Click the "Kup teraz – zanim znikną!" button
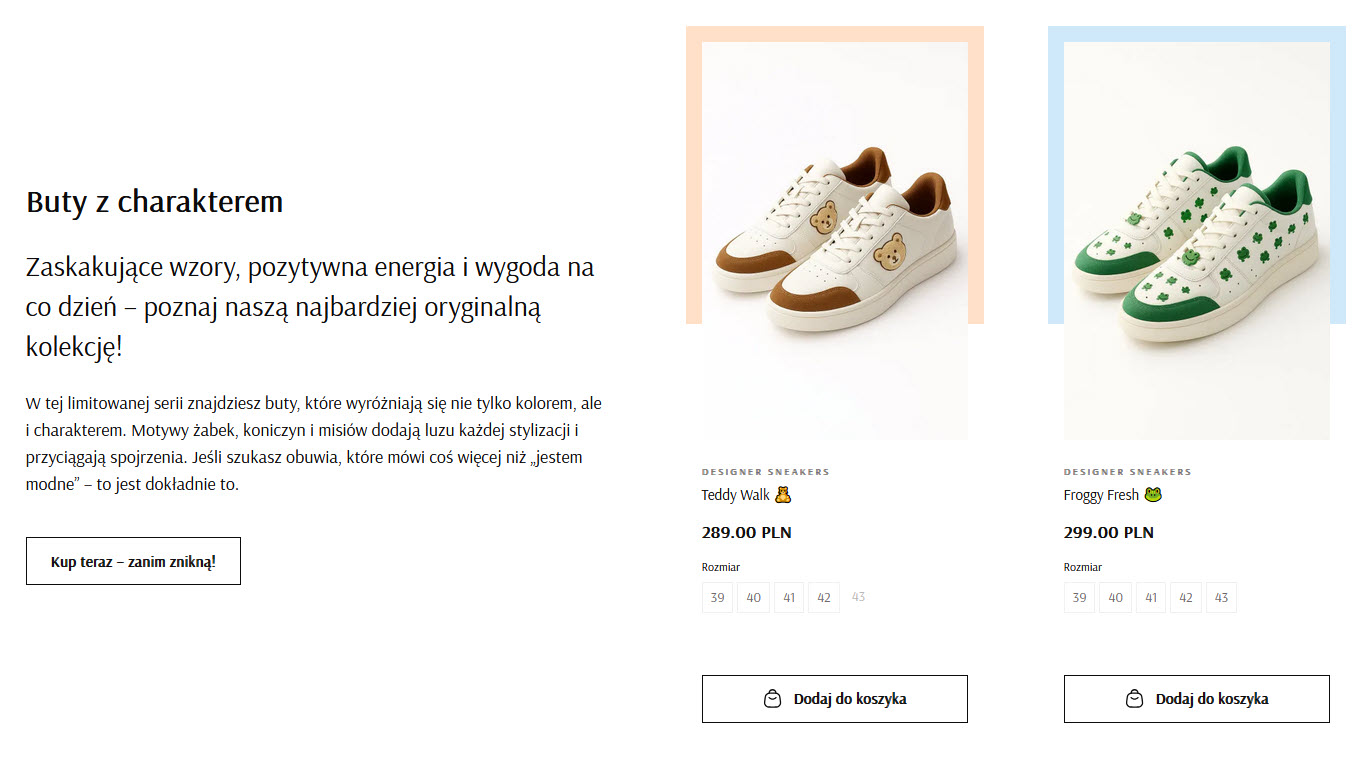The image size is (1371, 767). tap(133, 561)
